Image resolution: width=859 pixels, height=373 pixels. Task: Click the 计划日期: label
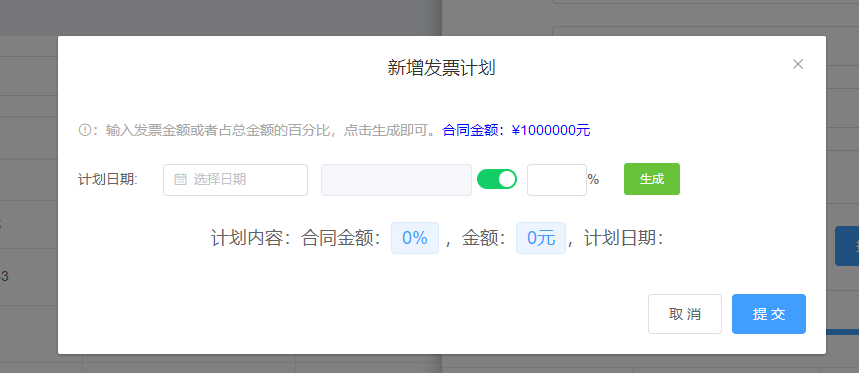pyautogui.click(x=108, y=180)
